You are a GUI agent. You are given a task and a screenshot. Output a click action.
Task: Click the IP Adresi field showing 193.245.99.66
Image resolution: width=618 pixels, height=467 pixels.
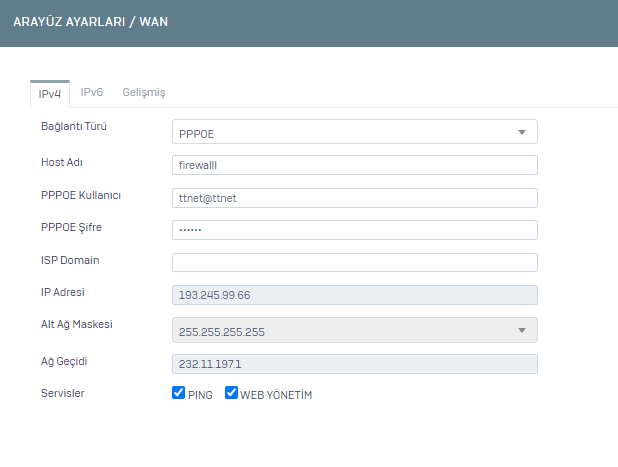pos(355,295)
